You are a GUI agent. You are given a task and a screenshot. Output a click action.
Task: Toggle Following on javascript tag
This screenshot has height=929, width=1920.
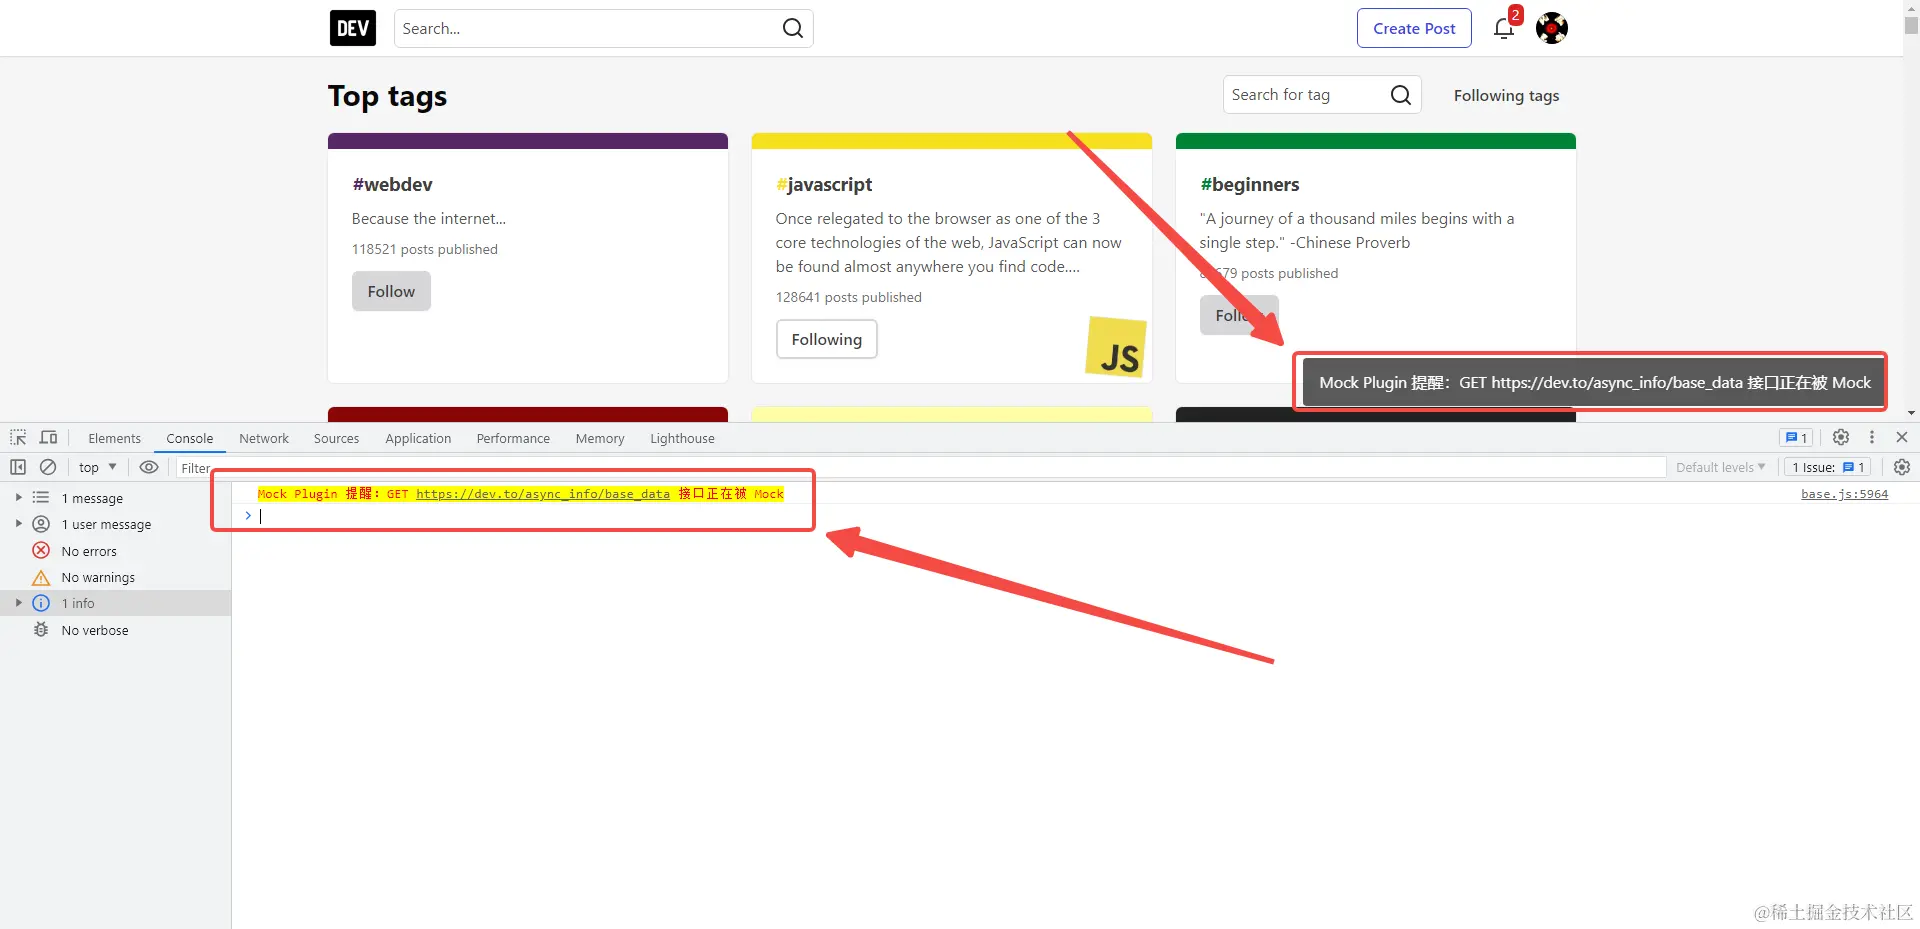[x=827, y=339]
